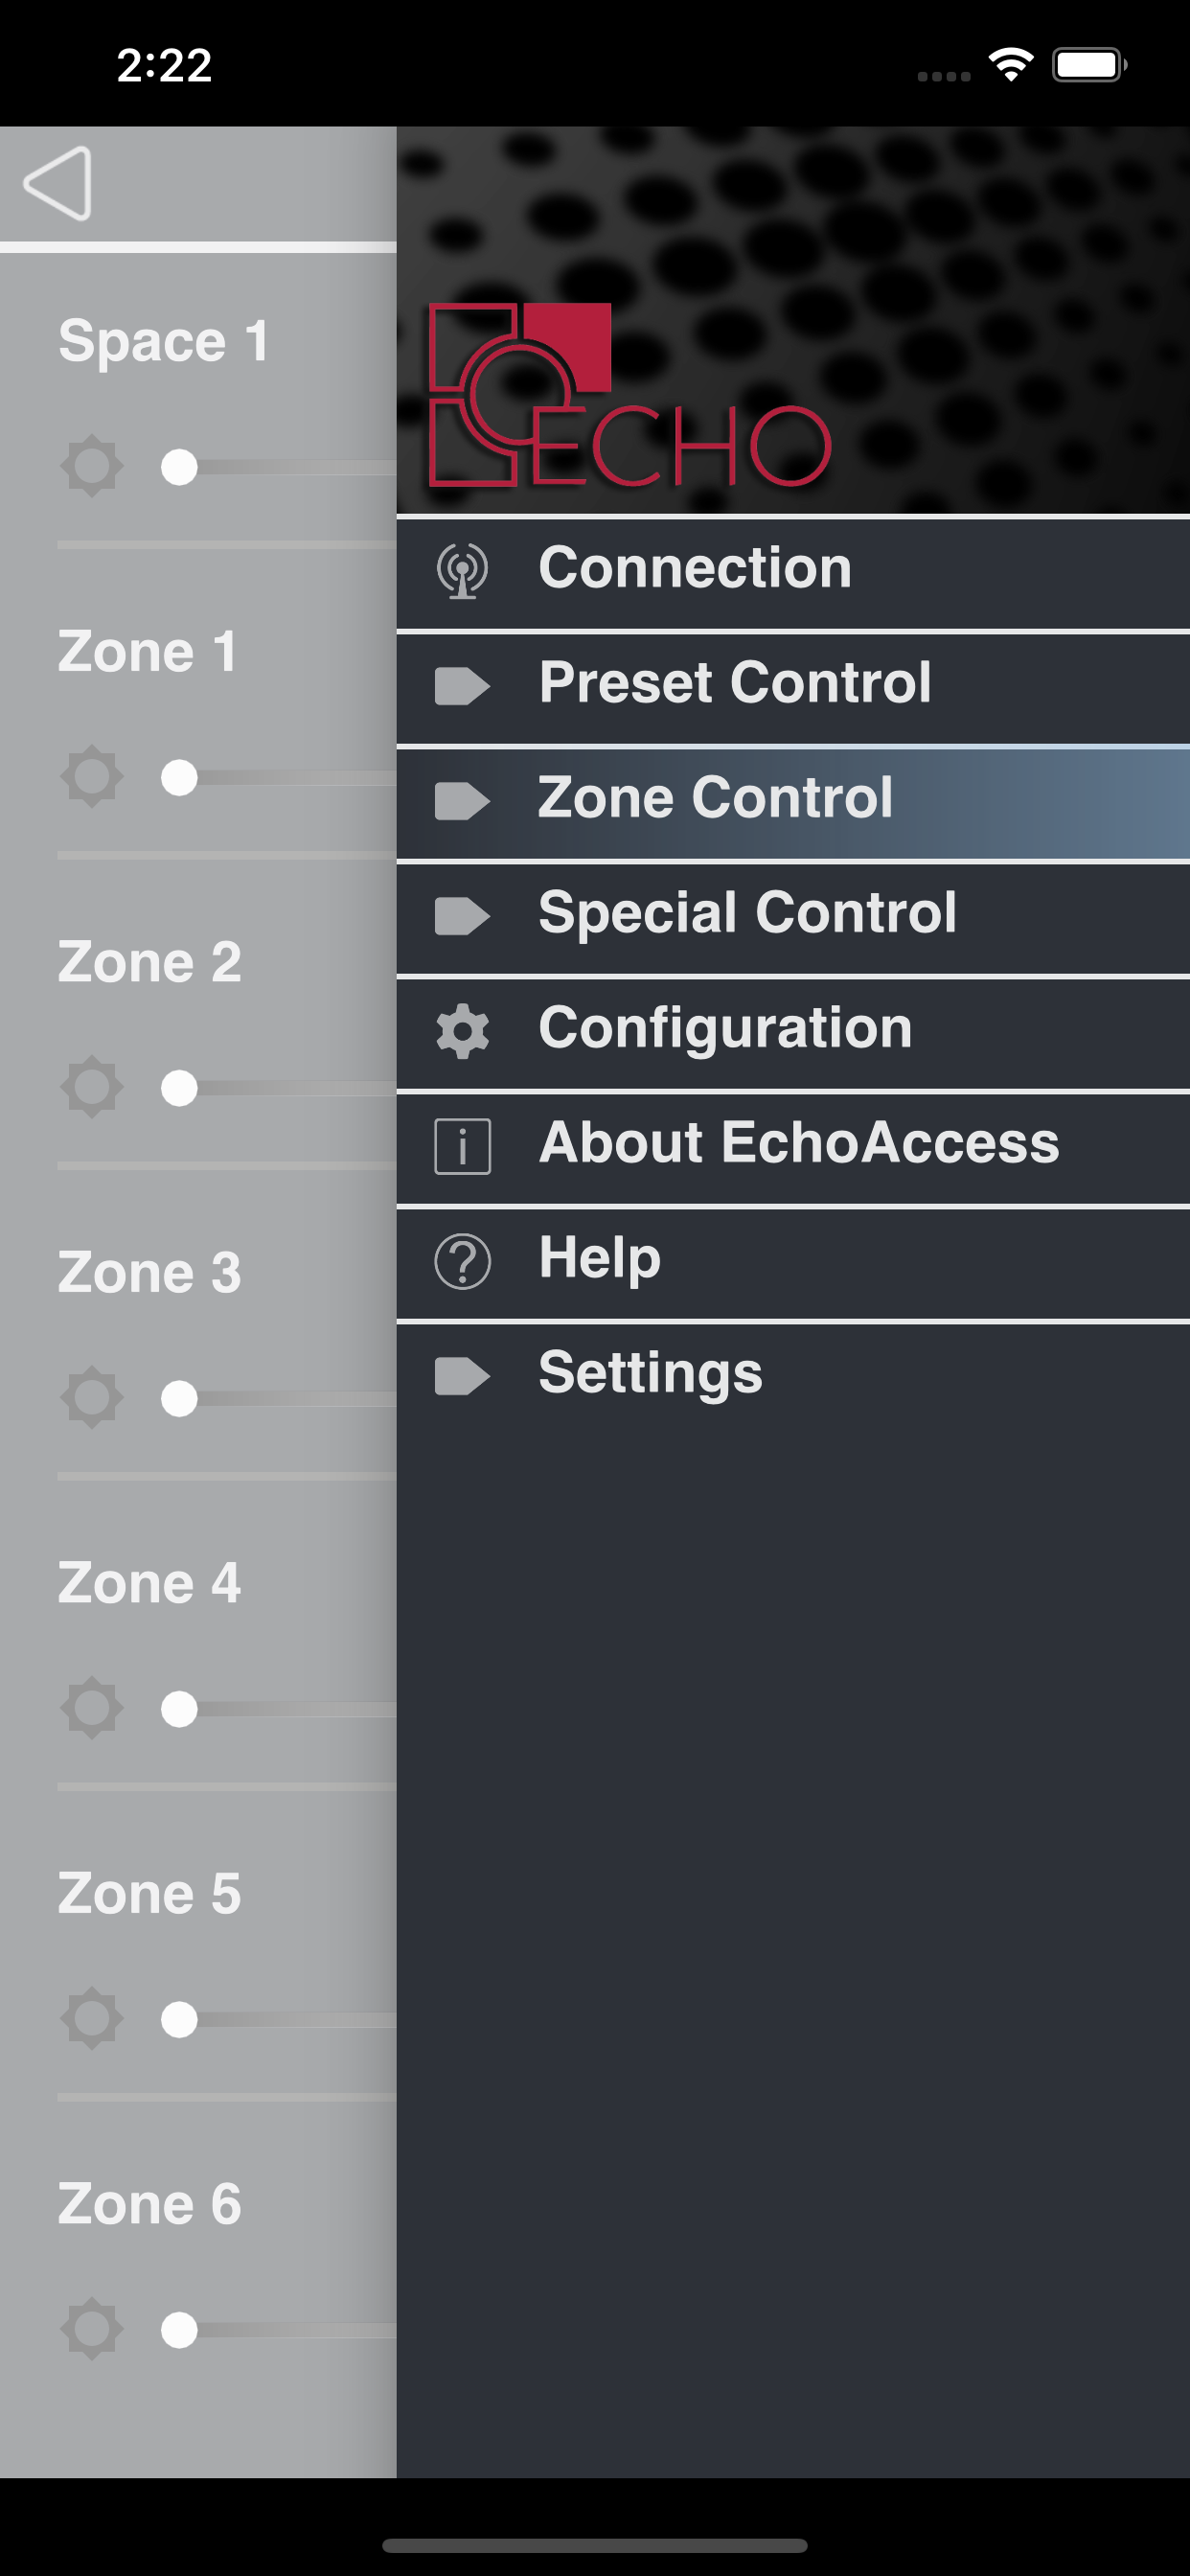The width and height of the screenshot is (1190, 2576).
Task: Click the About EchoAccess info icon
Action: coord(461,1143)
